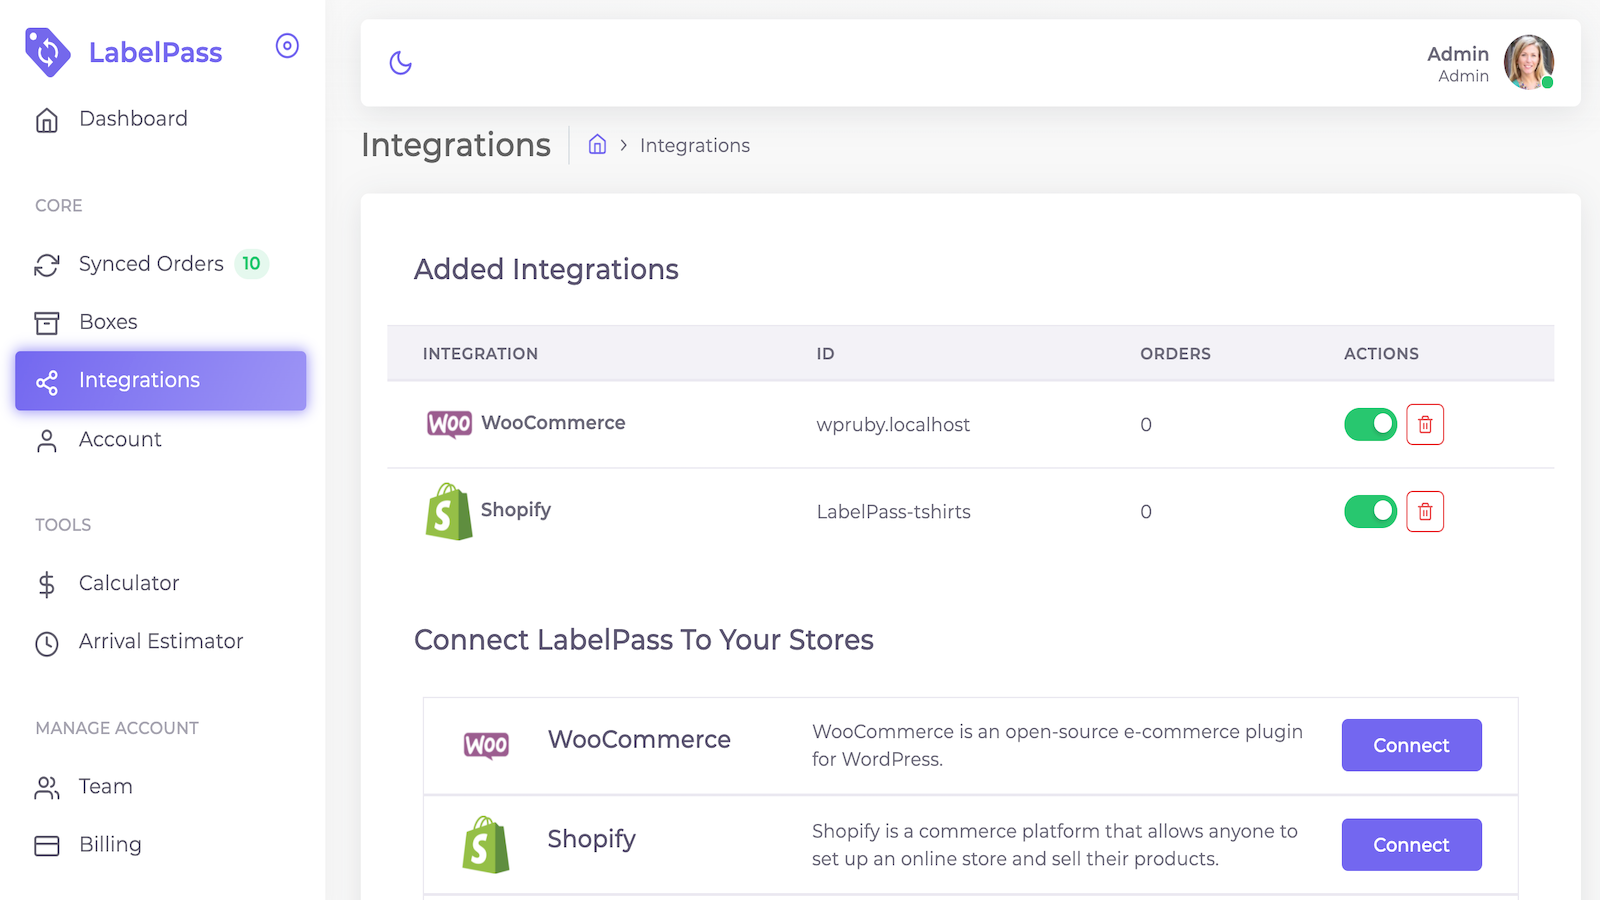The image size is (1600, 900).
Task: Click the Added Integrations heading
Action: (x=546, y=270)
